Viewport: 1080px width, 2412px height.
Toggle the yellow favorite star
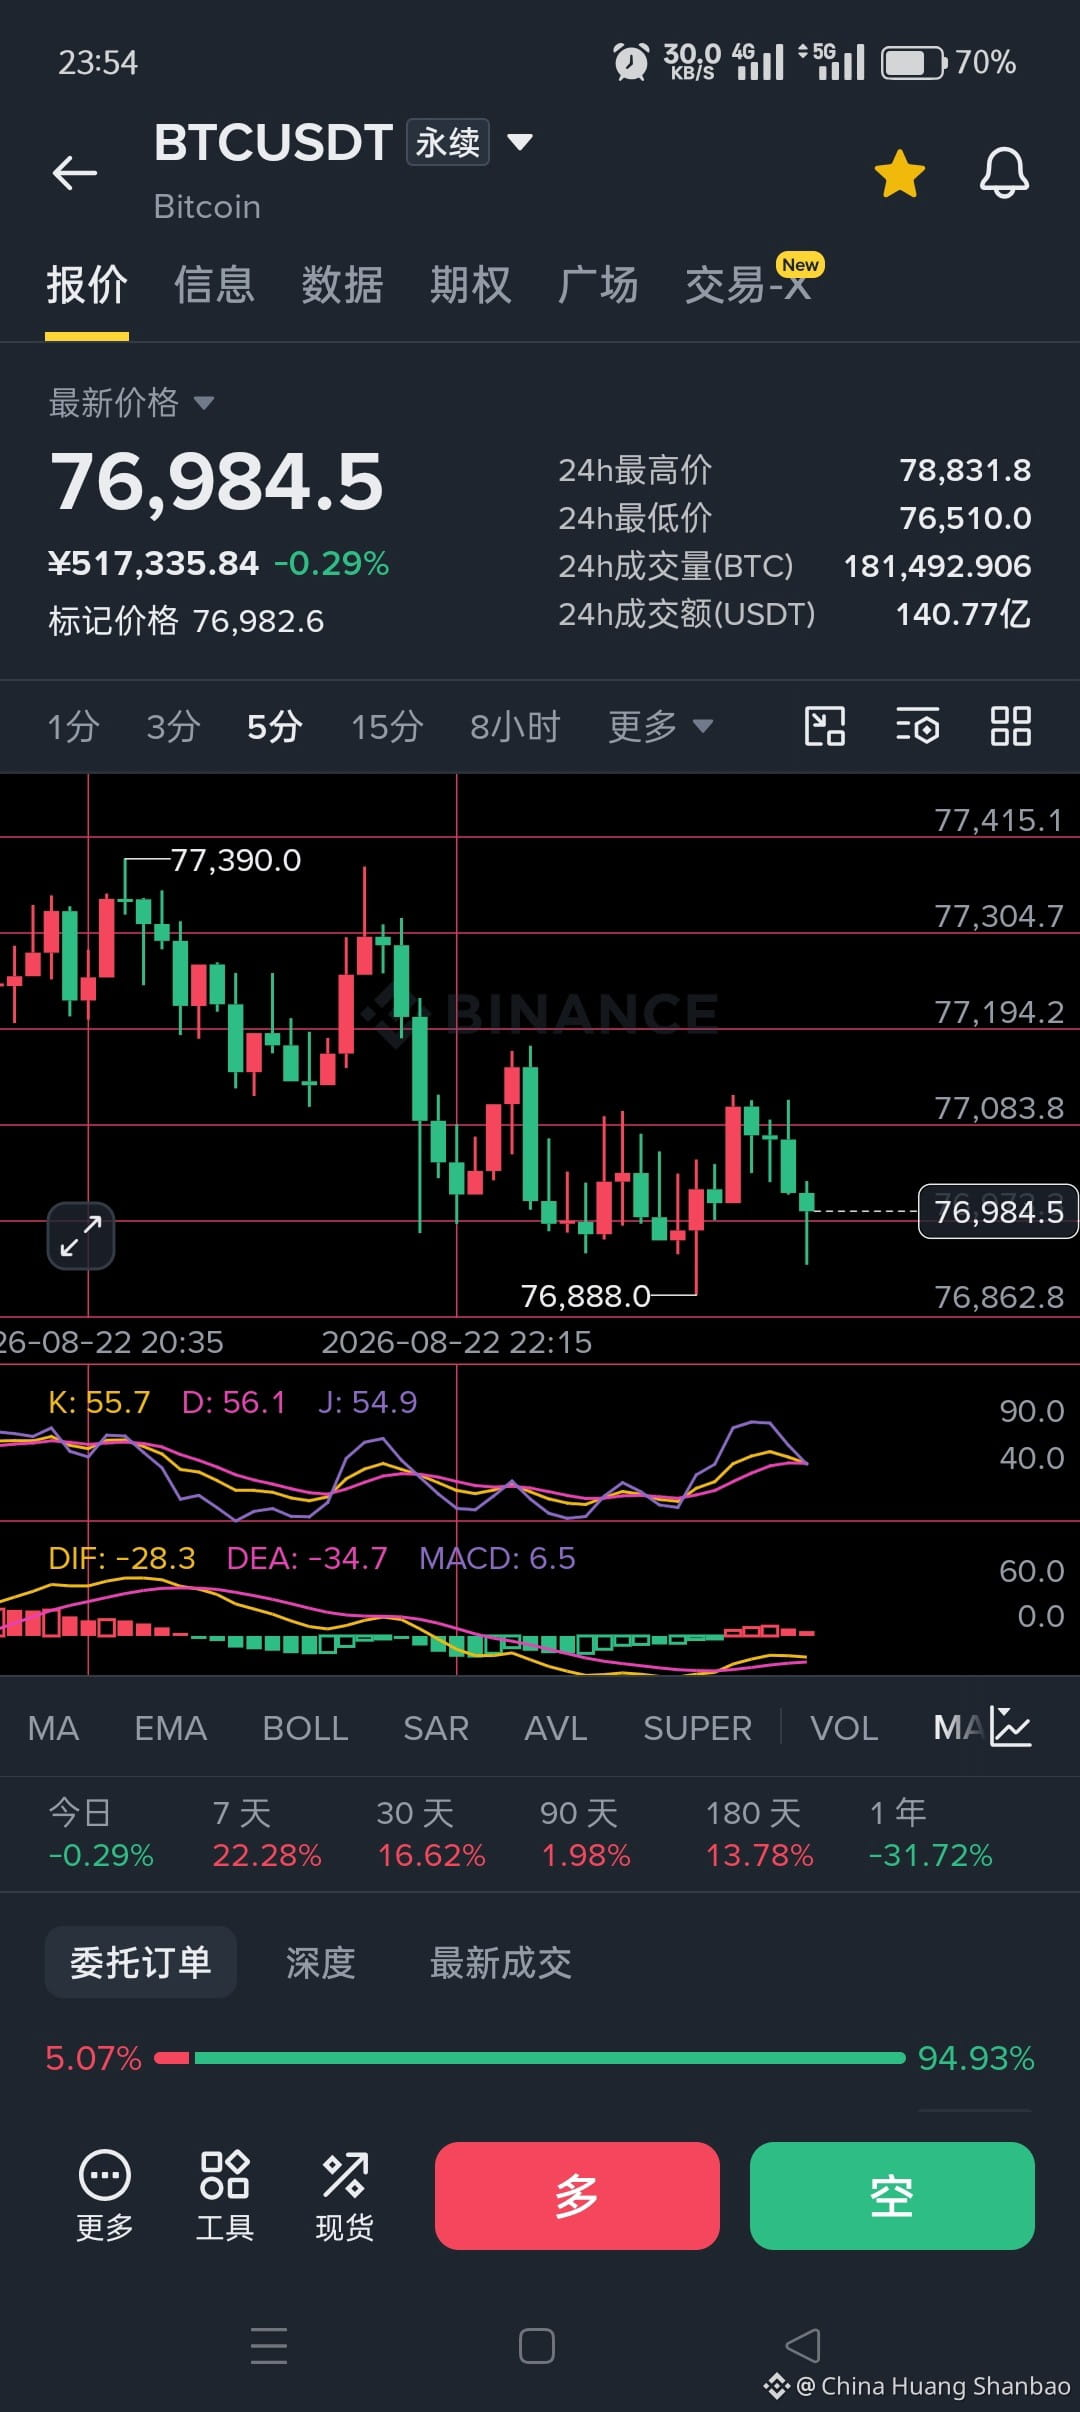(x=900, y=174)
